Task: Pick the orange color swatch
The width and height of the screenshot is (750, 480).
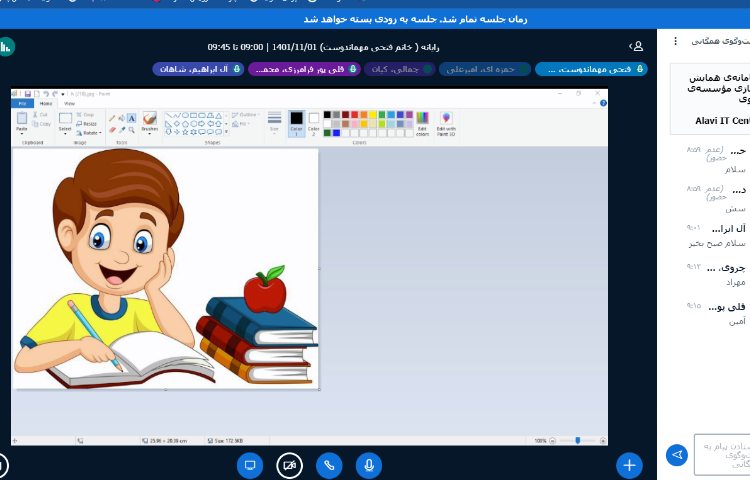Action: point(364,115)
